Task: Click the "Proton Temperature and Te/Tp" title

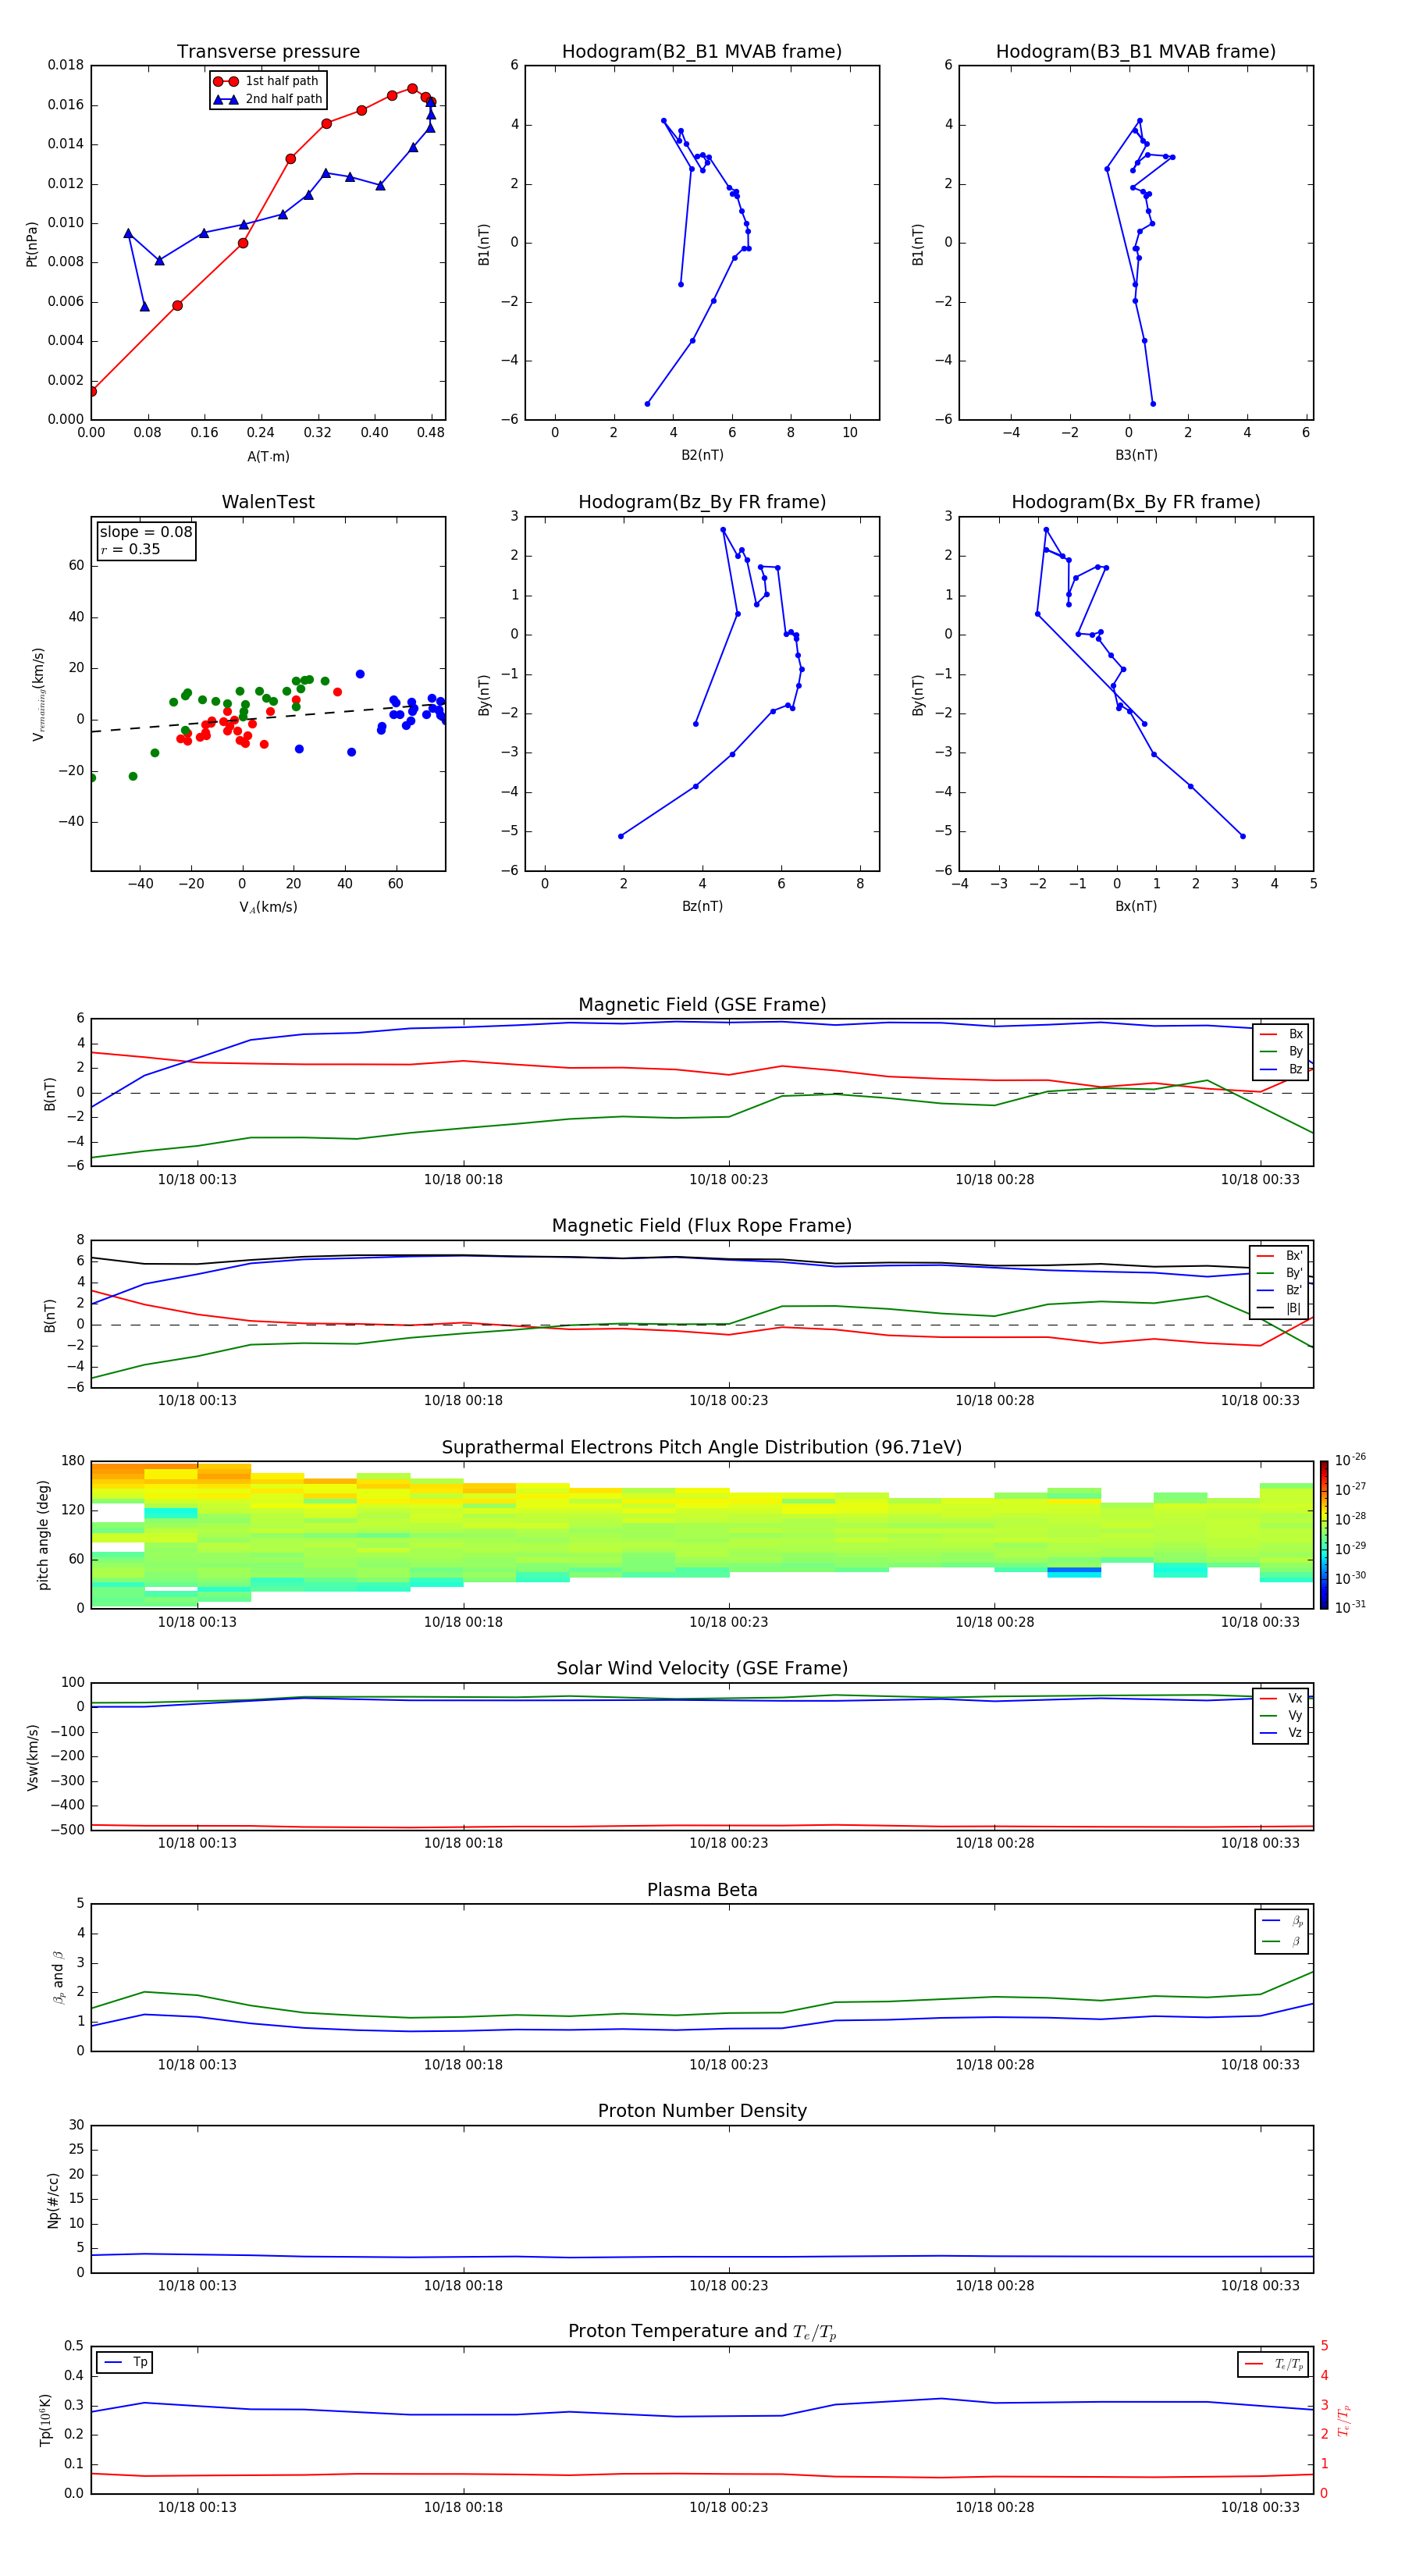Action: [702, 2332]
